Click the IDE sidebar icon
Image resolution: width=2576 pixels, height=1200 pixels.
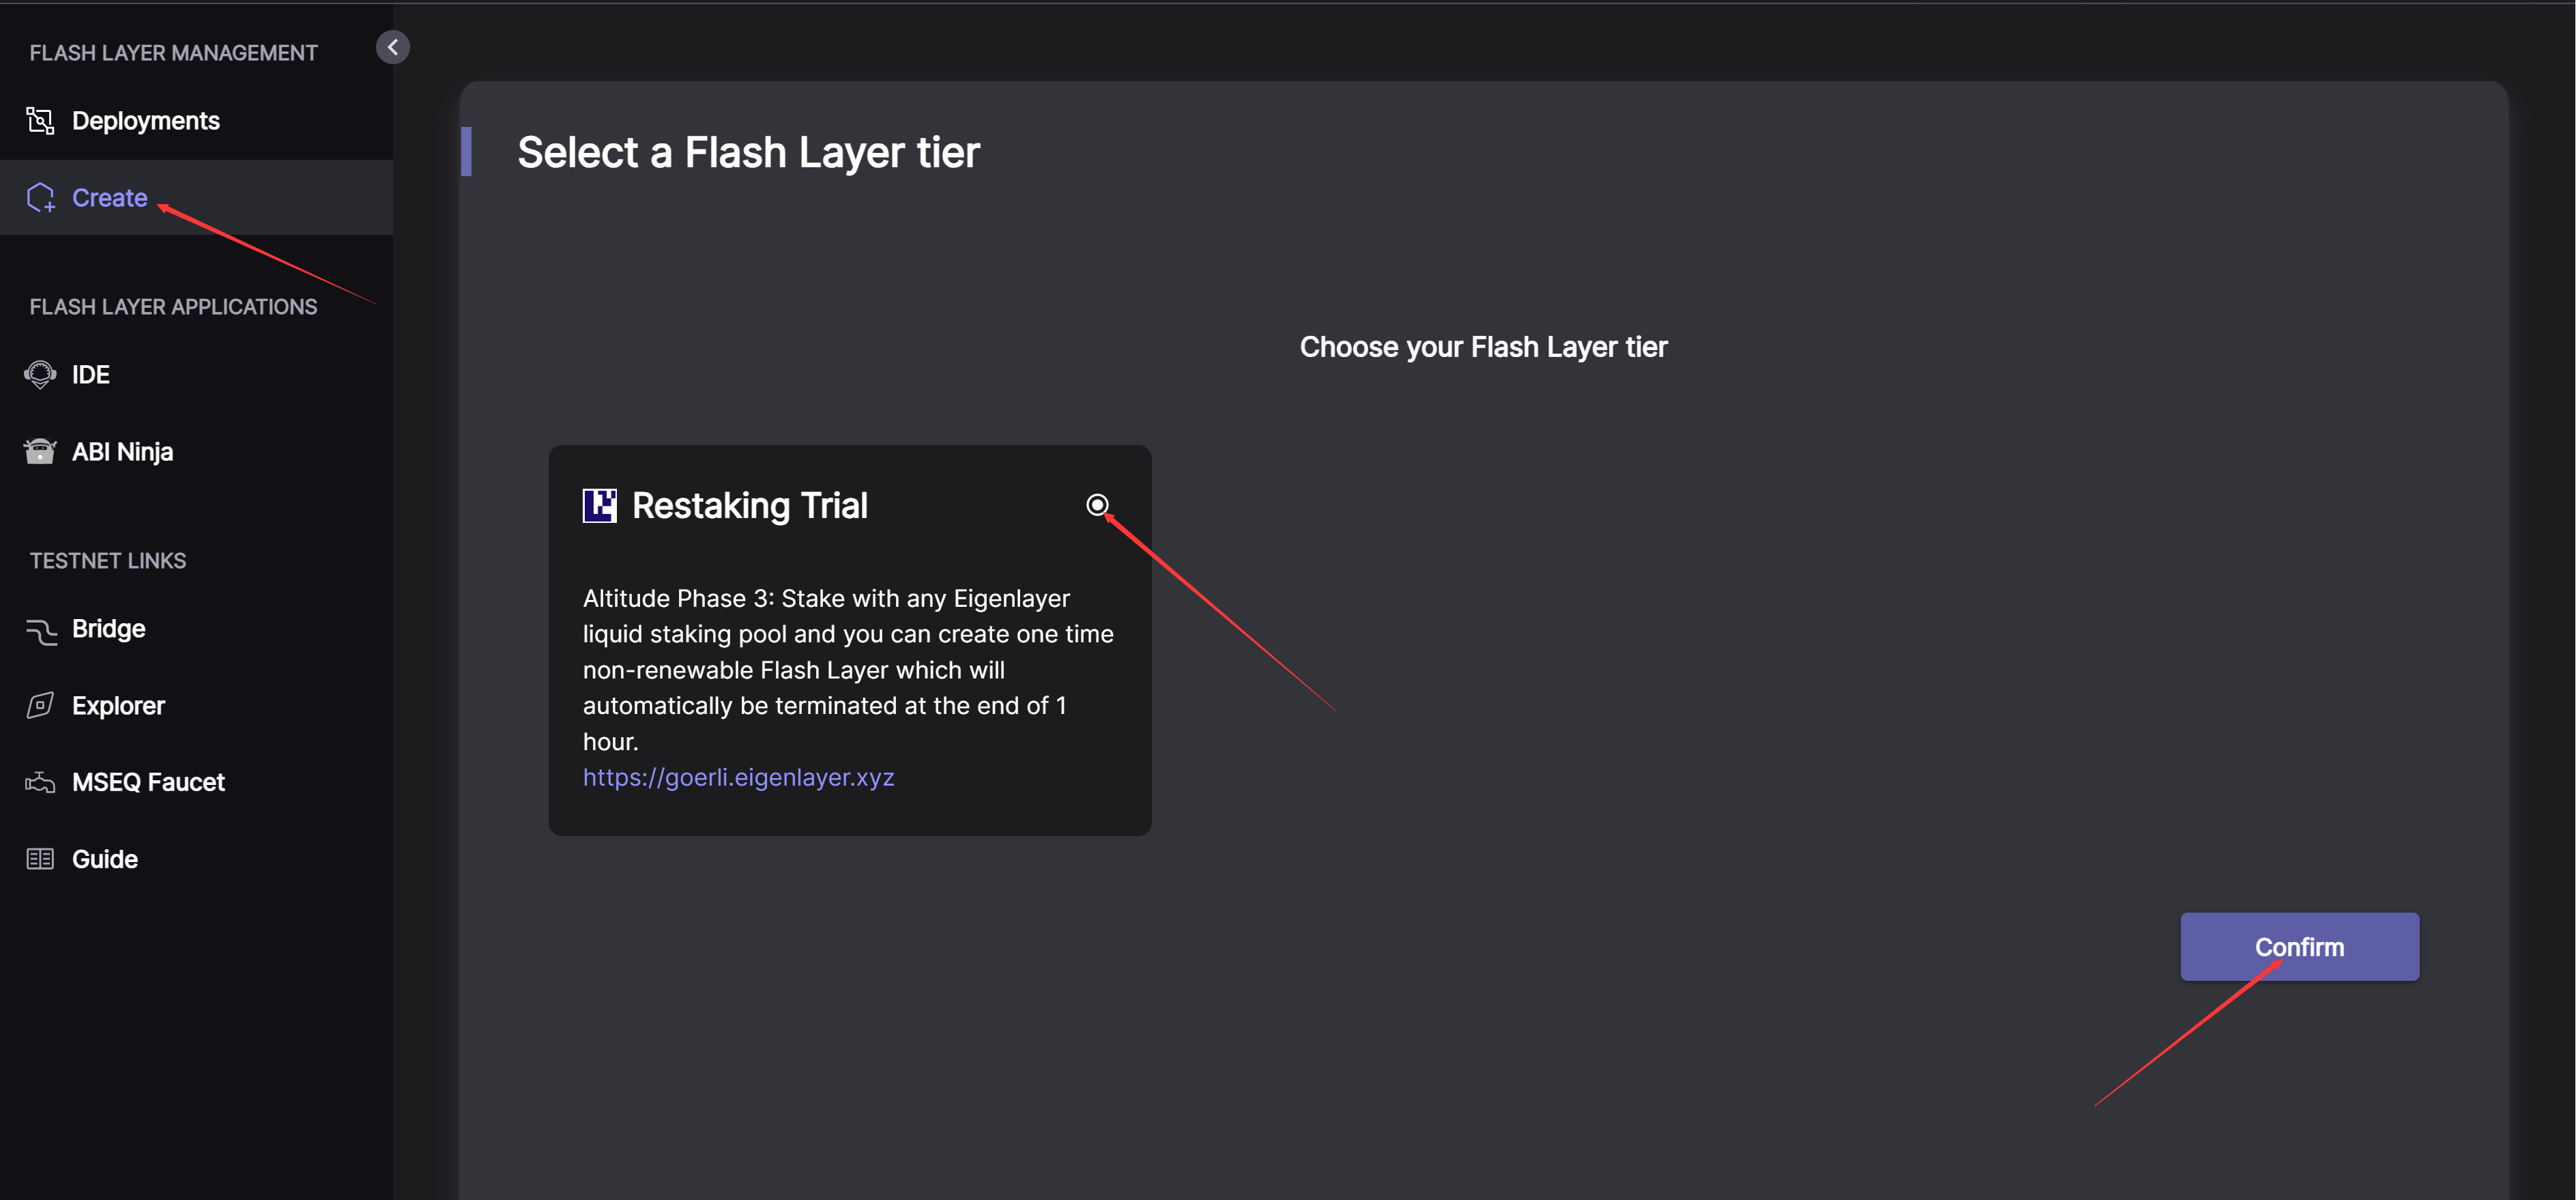(x=40, y=375)
